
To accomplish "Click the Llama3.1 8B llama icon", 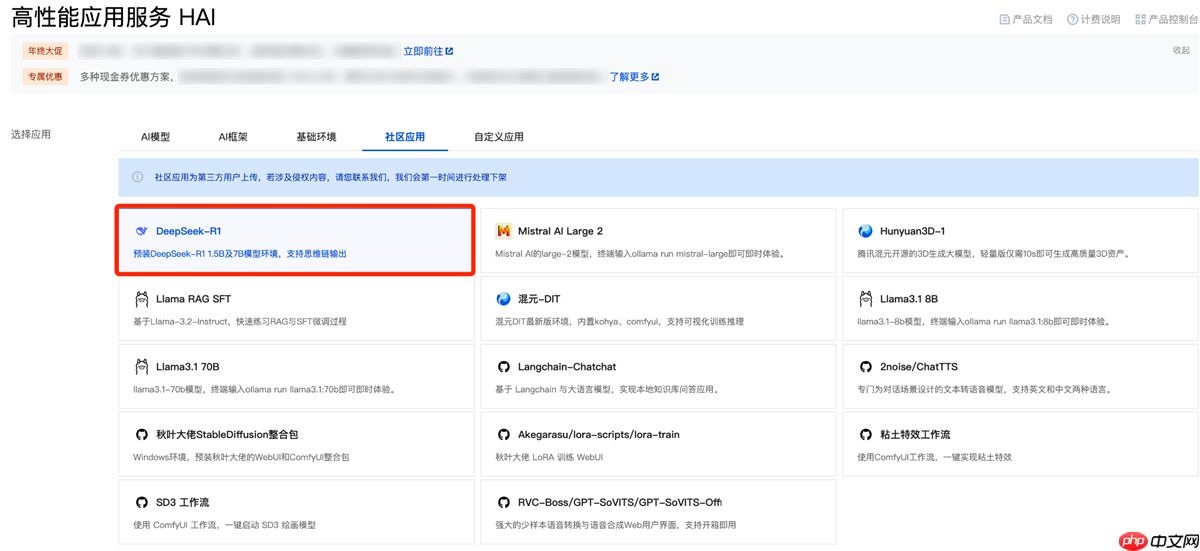I will [x=866, y=299].
